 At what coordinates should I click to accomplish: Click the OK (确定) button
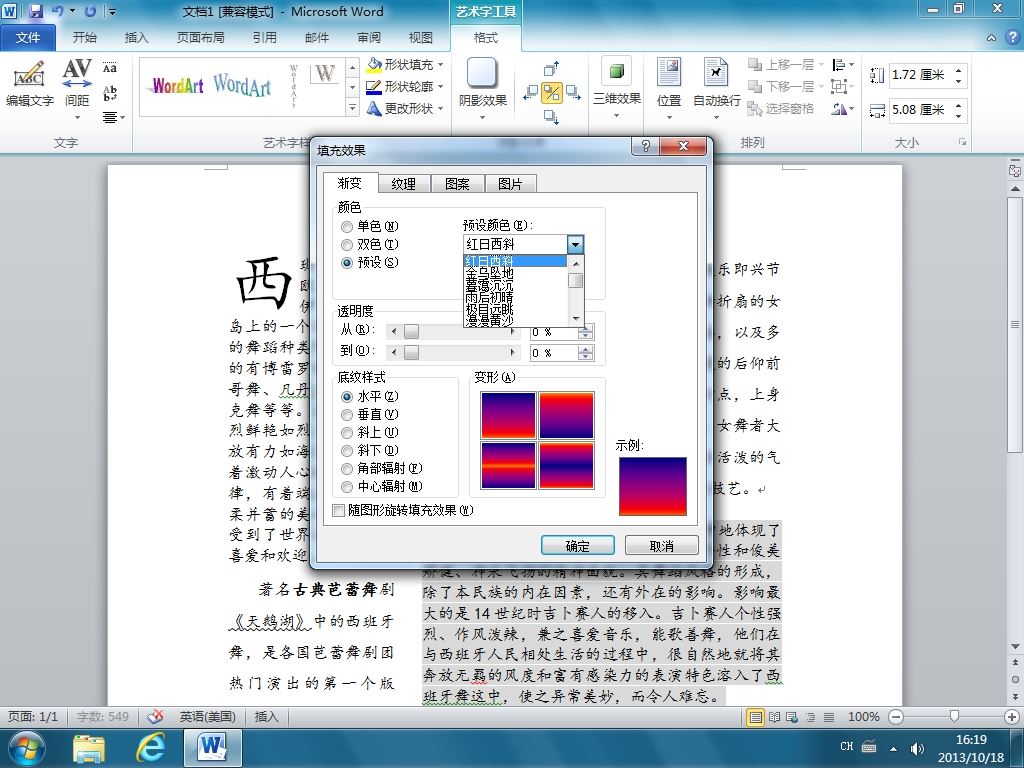(x=577, y=546)
